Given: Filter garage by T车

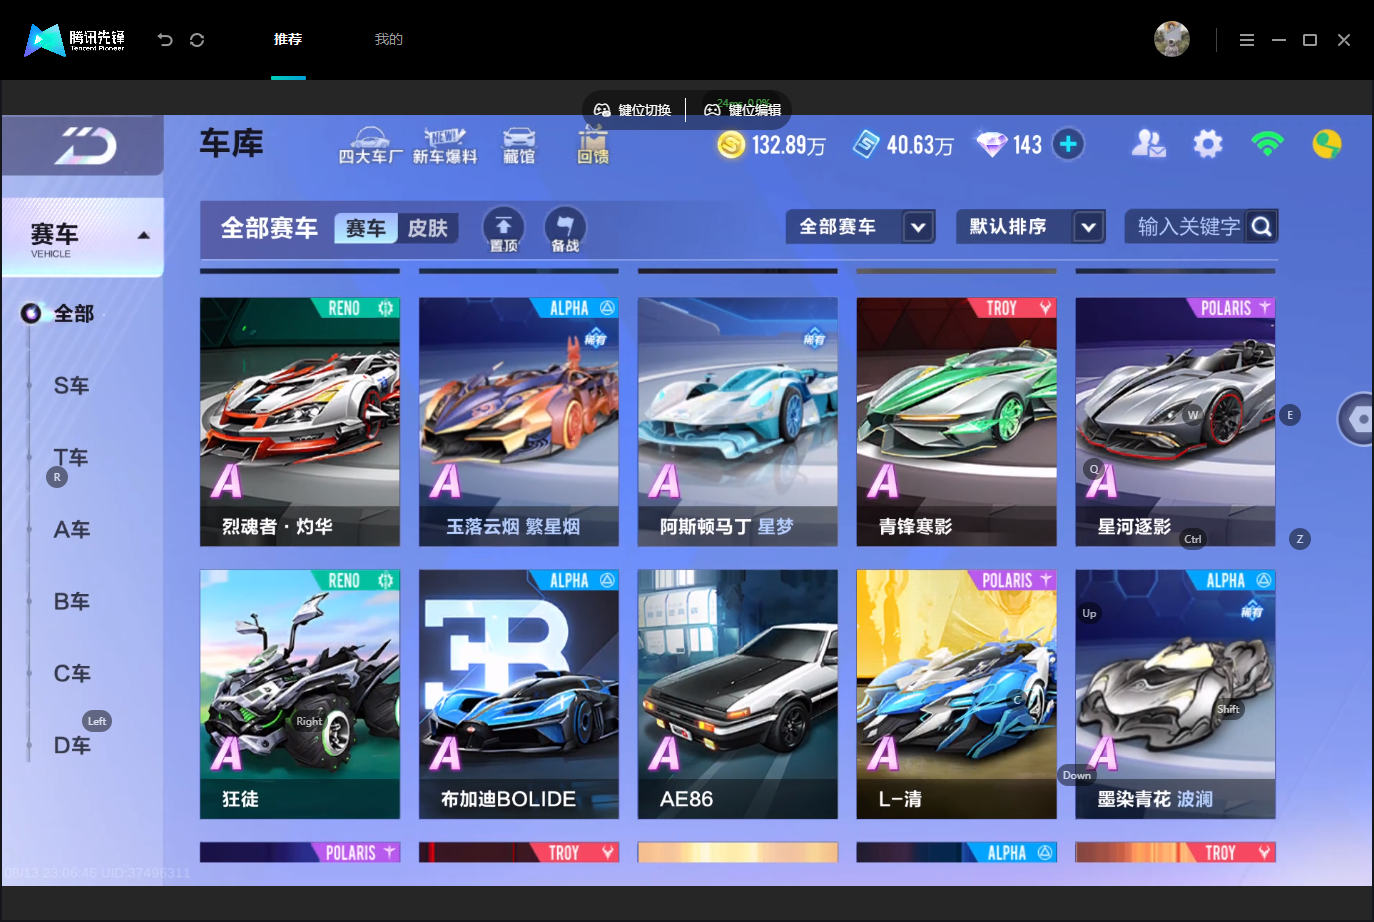Looking at the screenshot, I should tap(71, 458).
